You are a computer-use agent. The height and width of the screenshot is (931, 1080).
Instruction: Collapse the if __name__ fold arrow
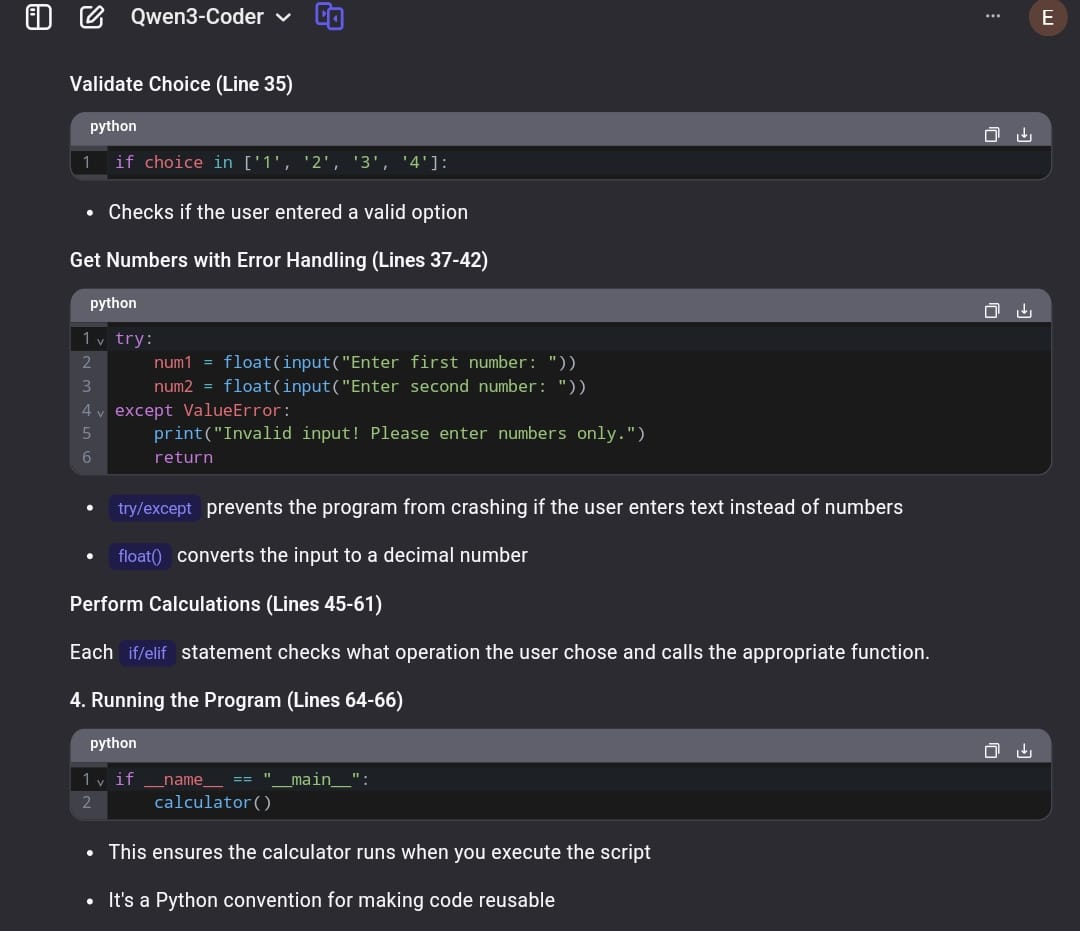point(101,781)
